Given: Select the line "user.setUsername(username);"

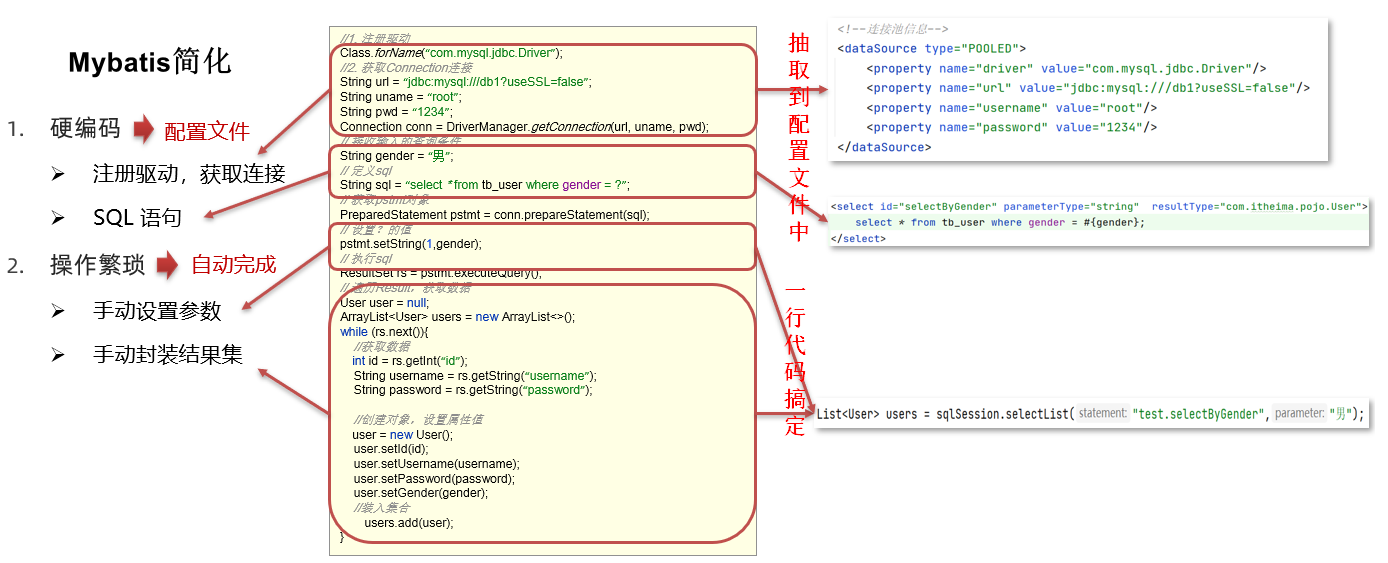Looking at the screenshot, I should pos(436,464).
